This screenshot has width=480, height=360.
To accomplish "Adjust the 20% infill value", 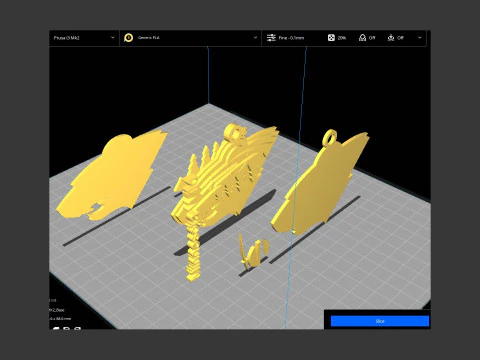I will click(342, 38).
